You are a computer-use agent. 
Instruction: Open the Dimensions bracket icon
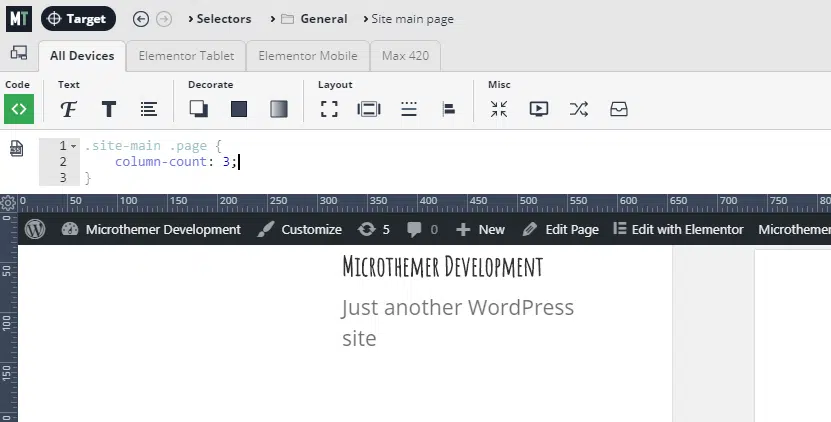(x=329, y=109)
